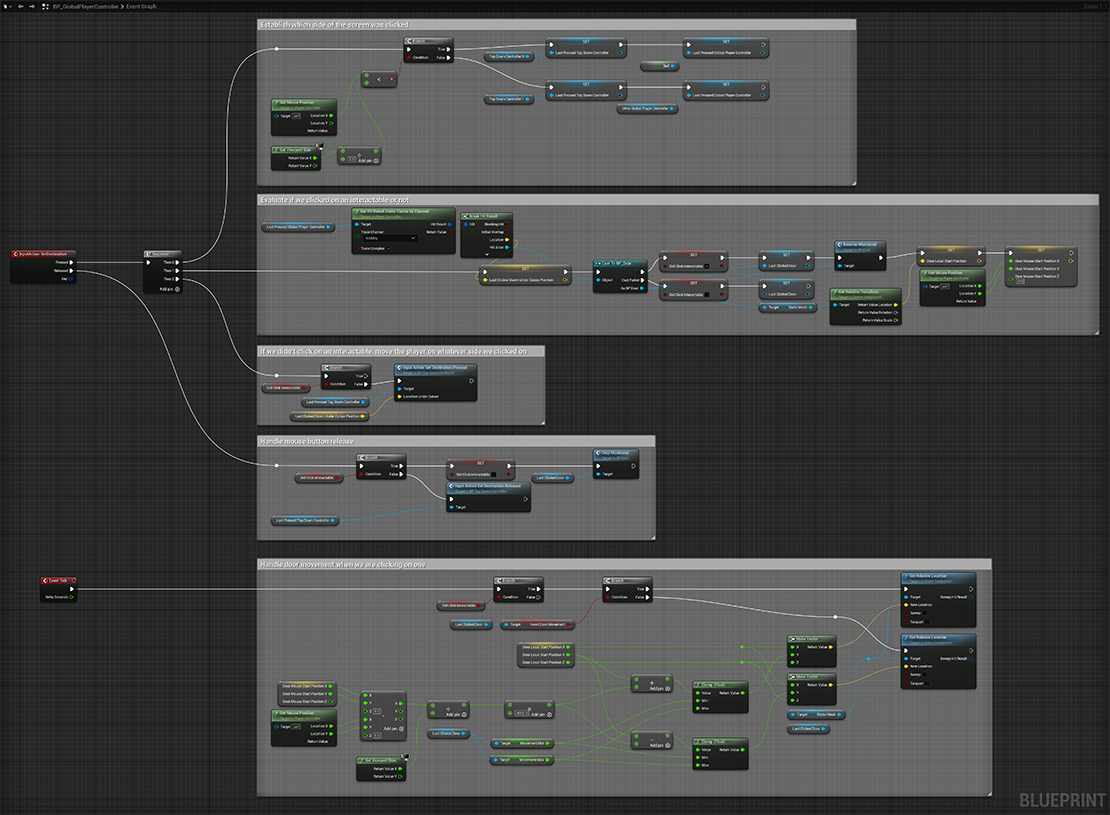Toggle Teleport on lower Set Relative Location node

click(928, 683)
